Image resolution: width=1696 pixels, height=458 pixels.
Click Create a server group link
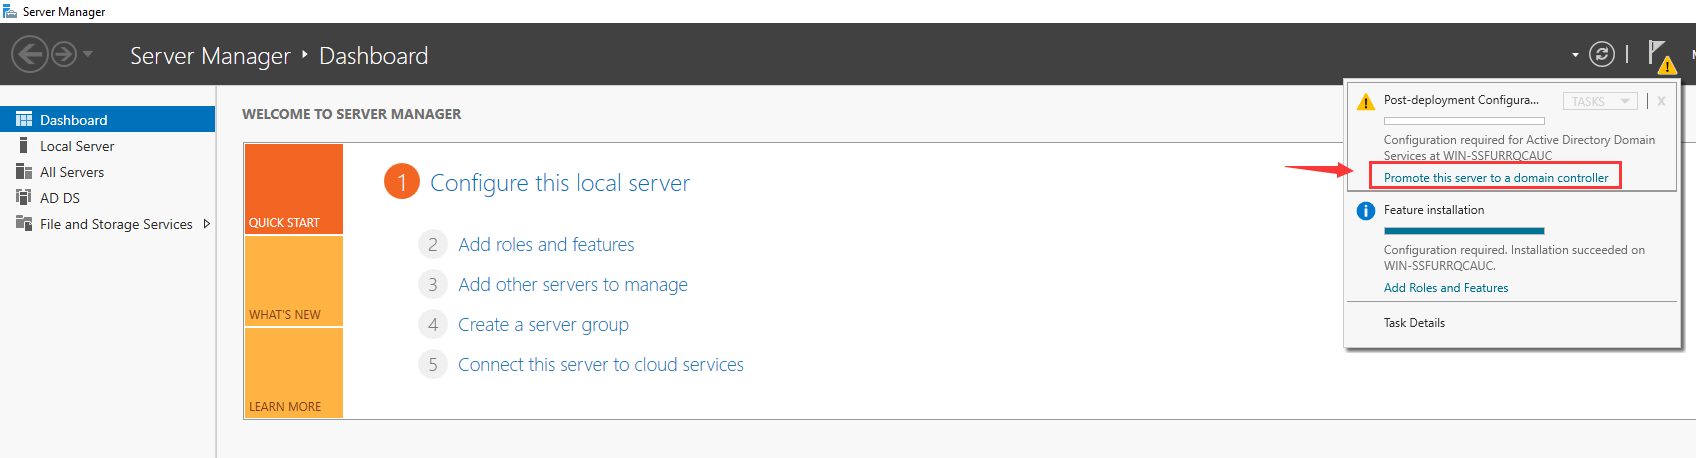(x=543, y=325)
